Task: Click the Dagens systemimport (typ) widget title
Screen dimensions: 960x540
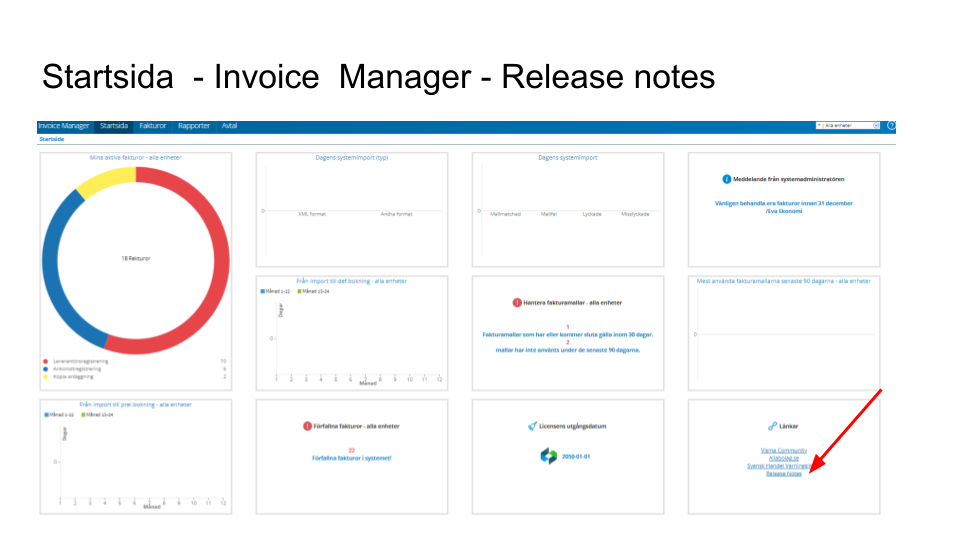Action: click(x=351, y=158)
